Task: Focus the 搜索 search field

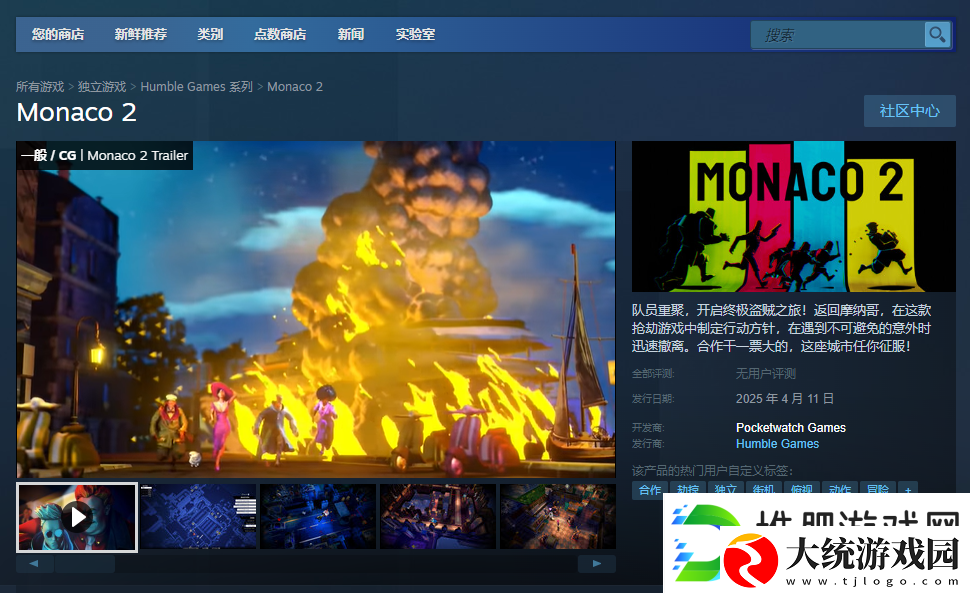Action: [838, 35]
